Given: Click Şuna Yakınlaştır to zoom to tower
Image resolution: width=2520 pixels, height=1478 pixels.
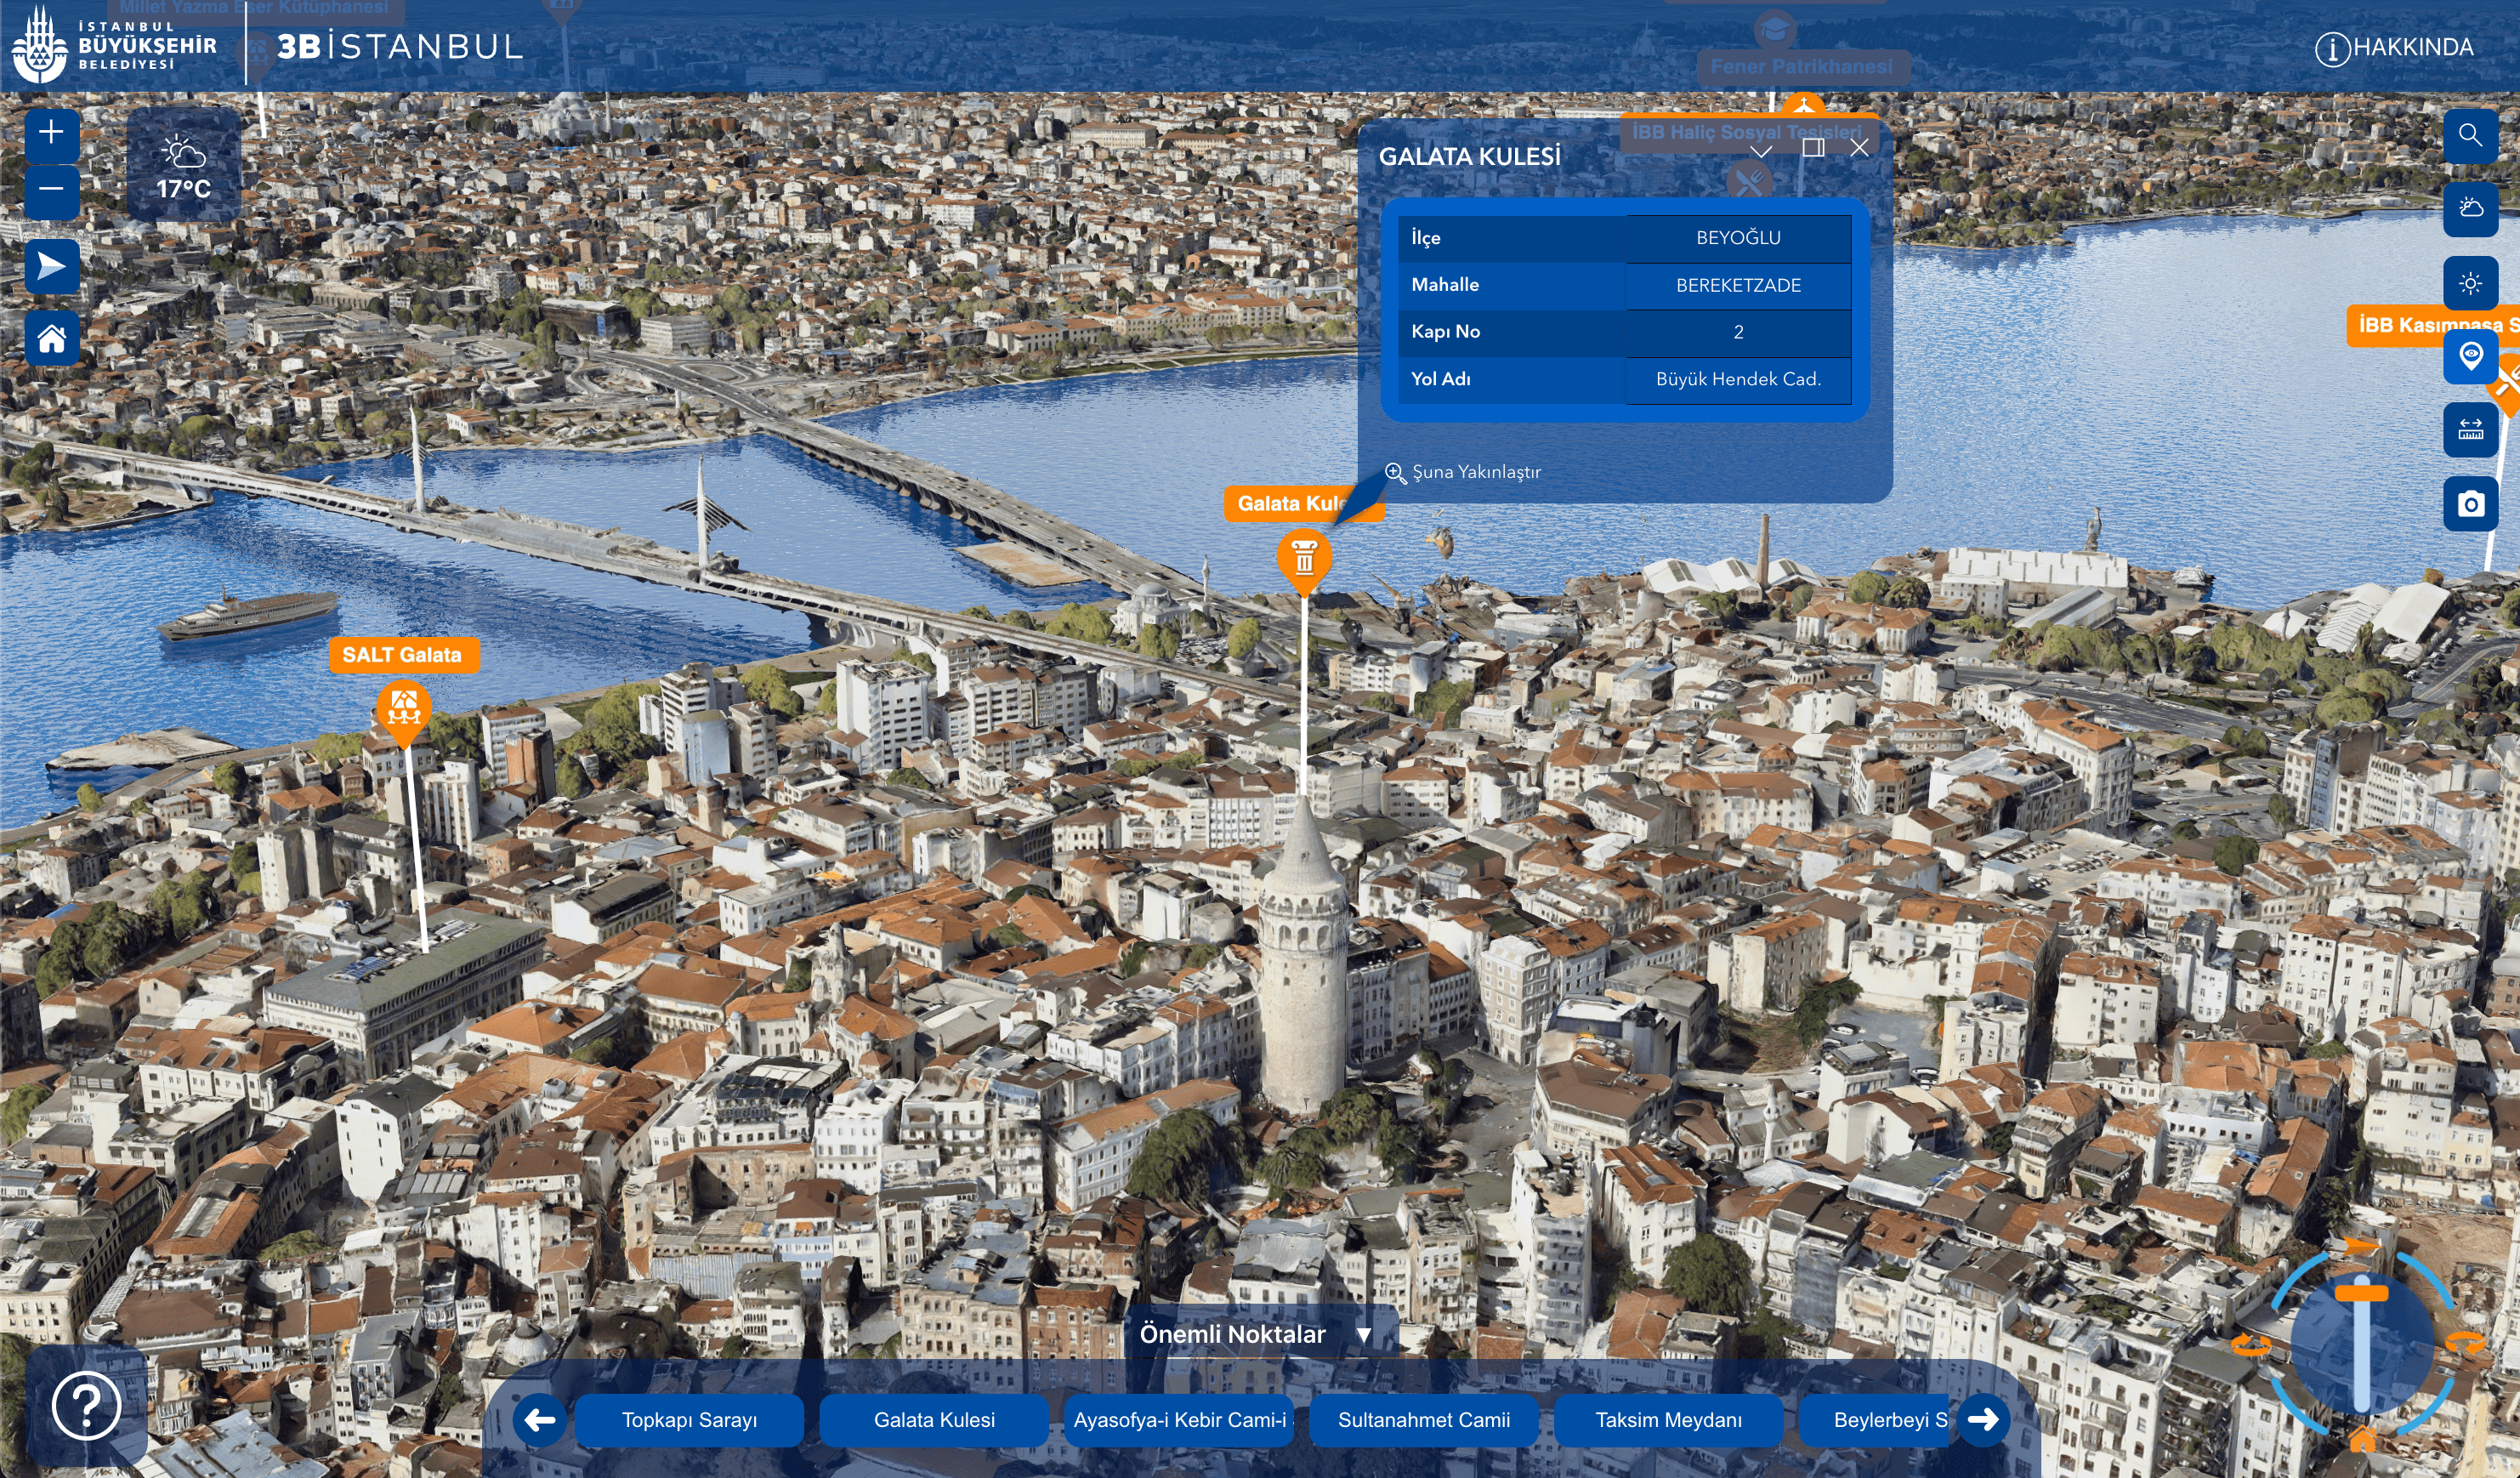Looking at the screenshot, I should click(x=1463, y=472).
